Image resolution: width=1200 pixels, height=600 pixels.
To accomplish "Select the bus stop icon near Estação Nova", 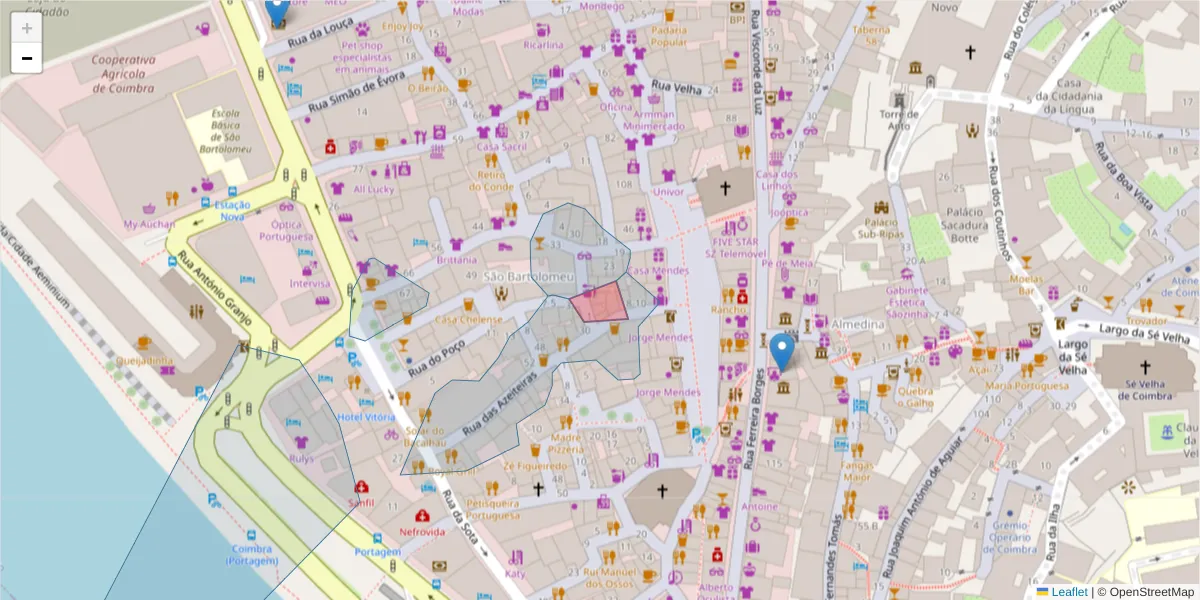I will pyautogui.click(x=205, y=201).
